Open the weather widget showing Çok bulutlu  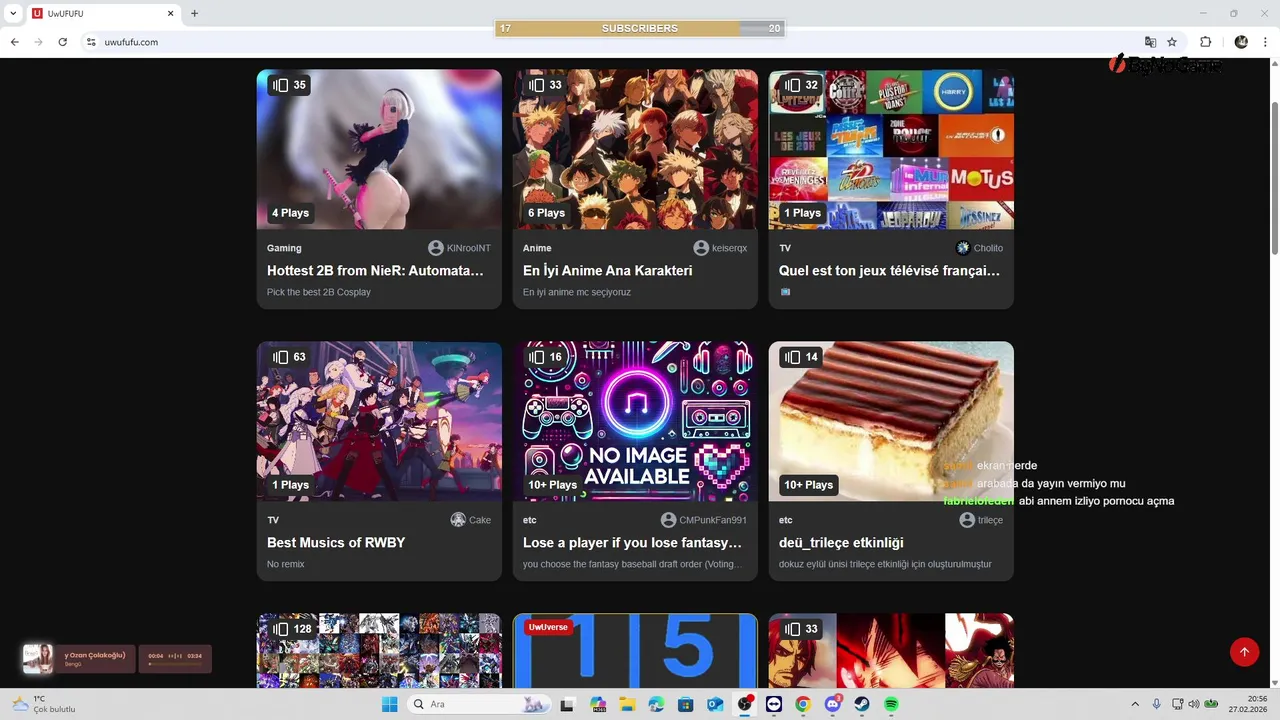click(x=43, y=704)
